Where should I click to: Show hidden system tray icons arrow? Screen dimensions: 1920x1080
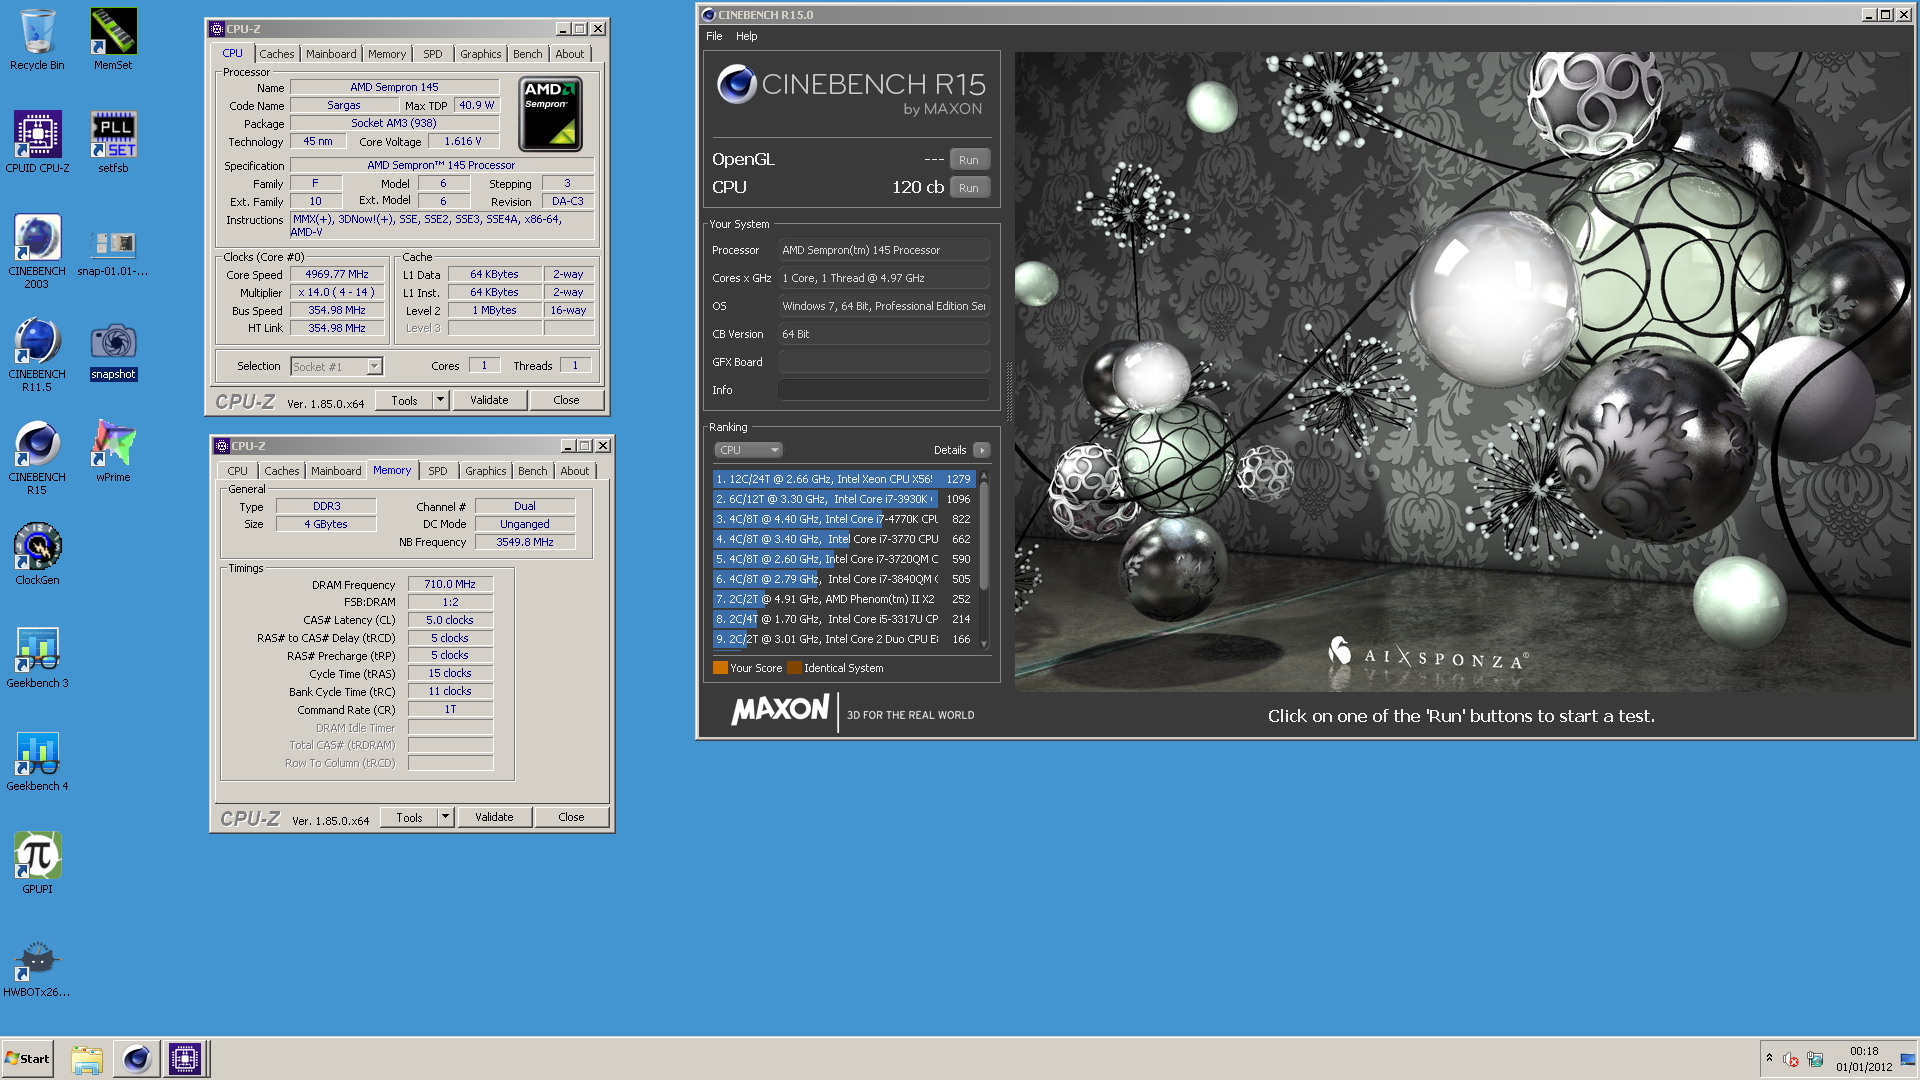(x=1769, y=1059)
